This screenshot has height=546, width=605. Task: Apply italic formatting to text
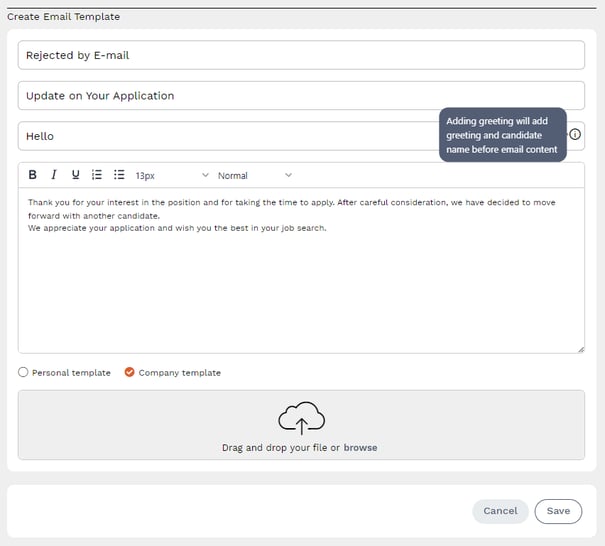click(x=54, y=175)
